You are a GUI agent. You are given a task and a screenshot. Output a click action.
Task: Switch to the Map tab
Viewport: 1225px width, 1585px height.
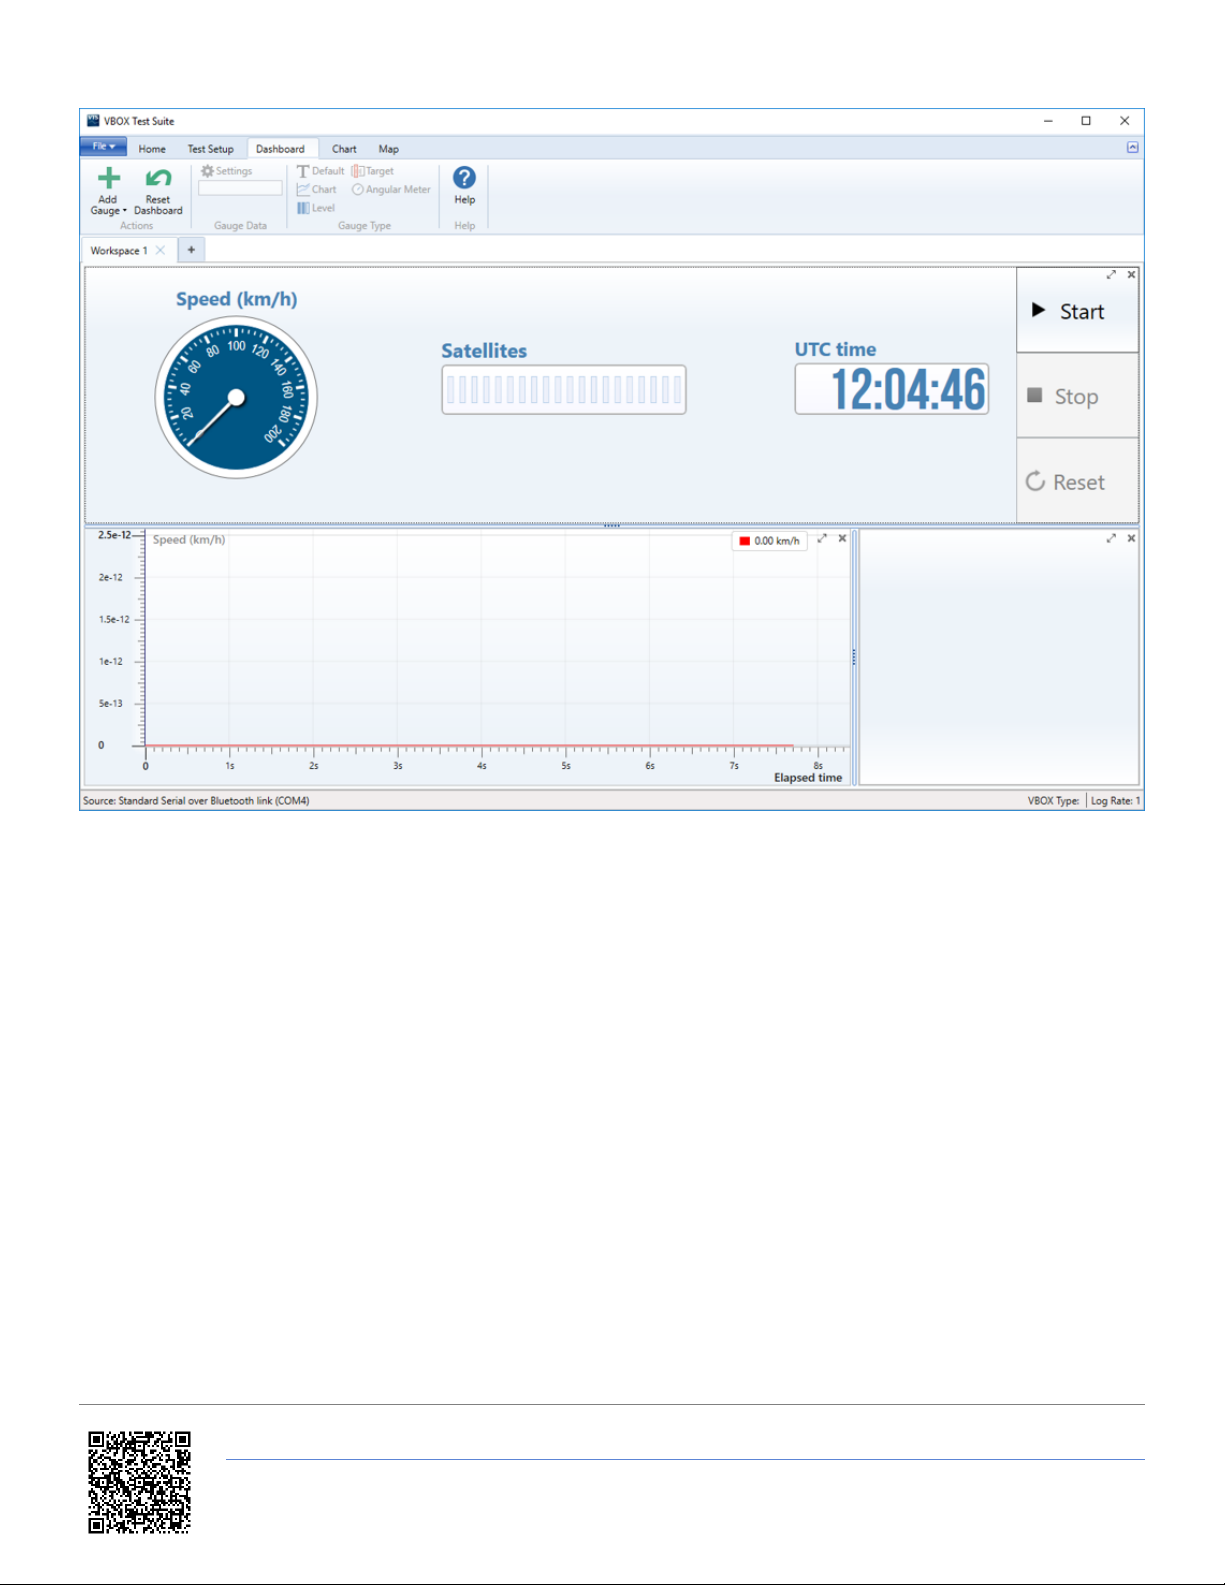pyautogui.click(x=388, y=149)
